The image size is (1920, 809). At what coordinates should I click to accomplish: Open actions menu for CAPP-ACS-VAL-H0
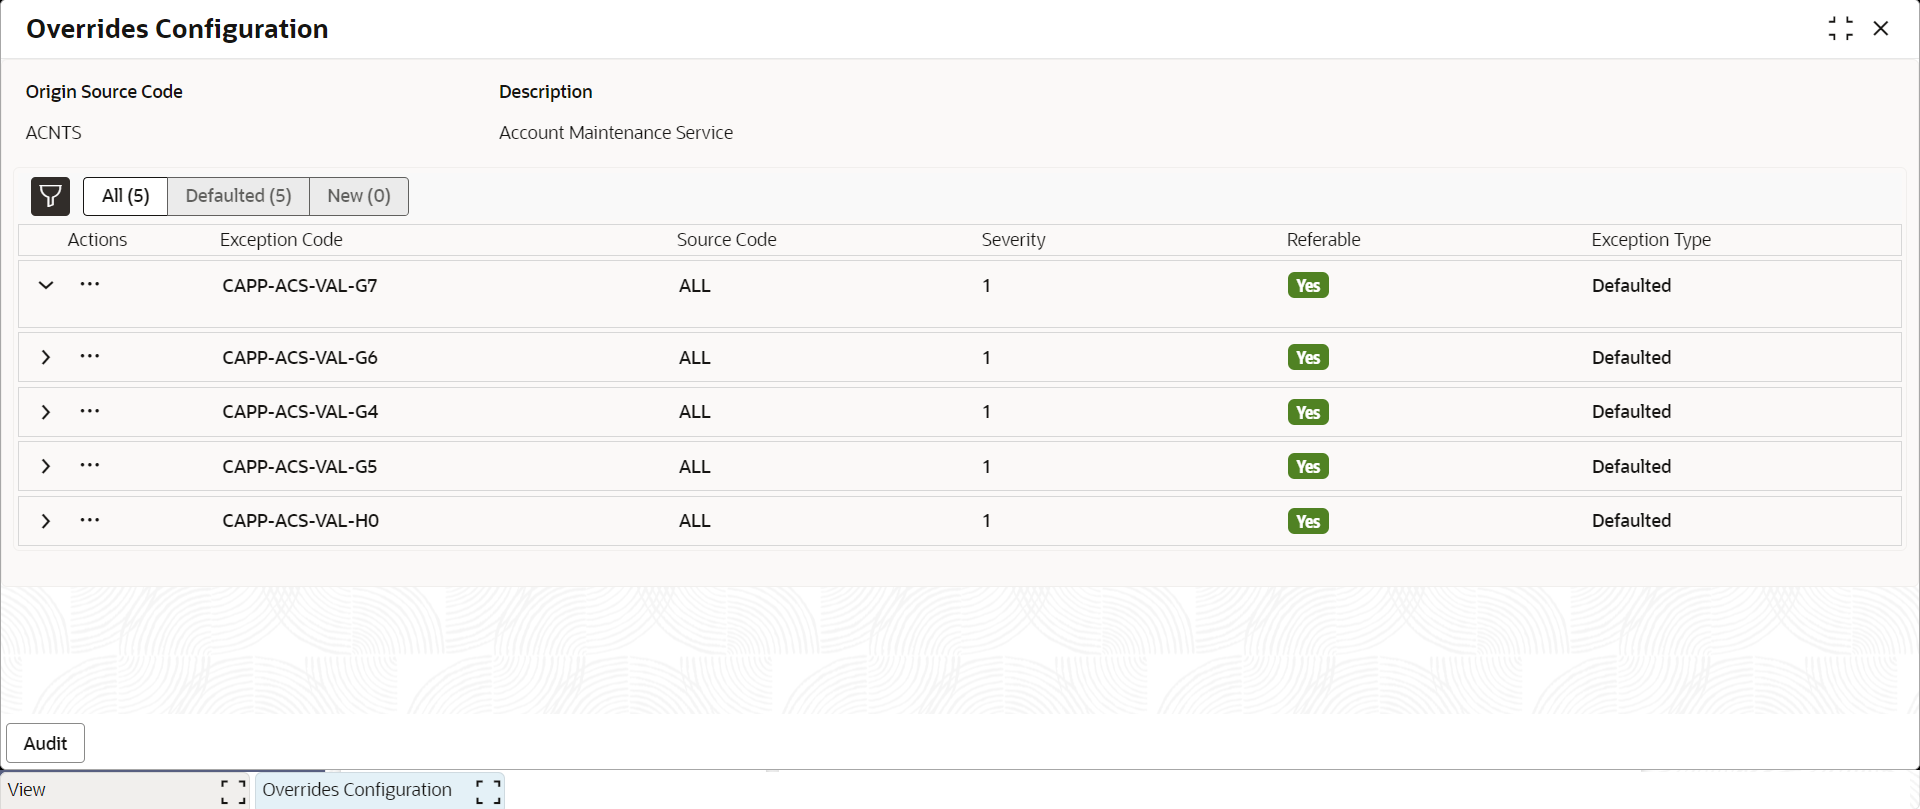(90, 521)
